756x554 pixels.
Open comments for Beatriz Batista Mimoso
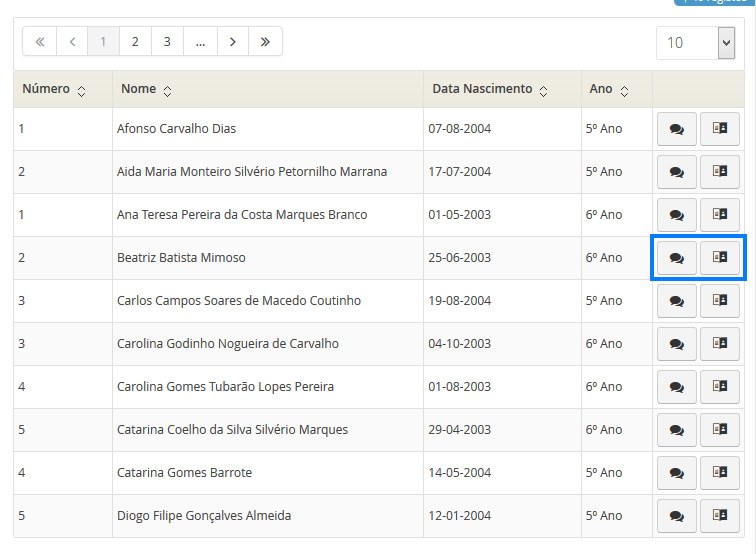[676, 258]
